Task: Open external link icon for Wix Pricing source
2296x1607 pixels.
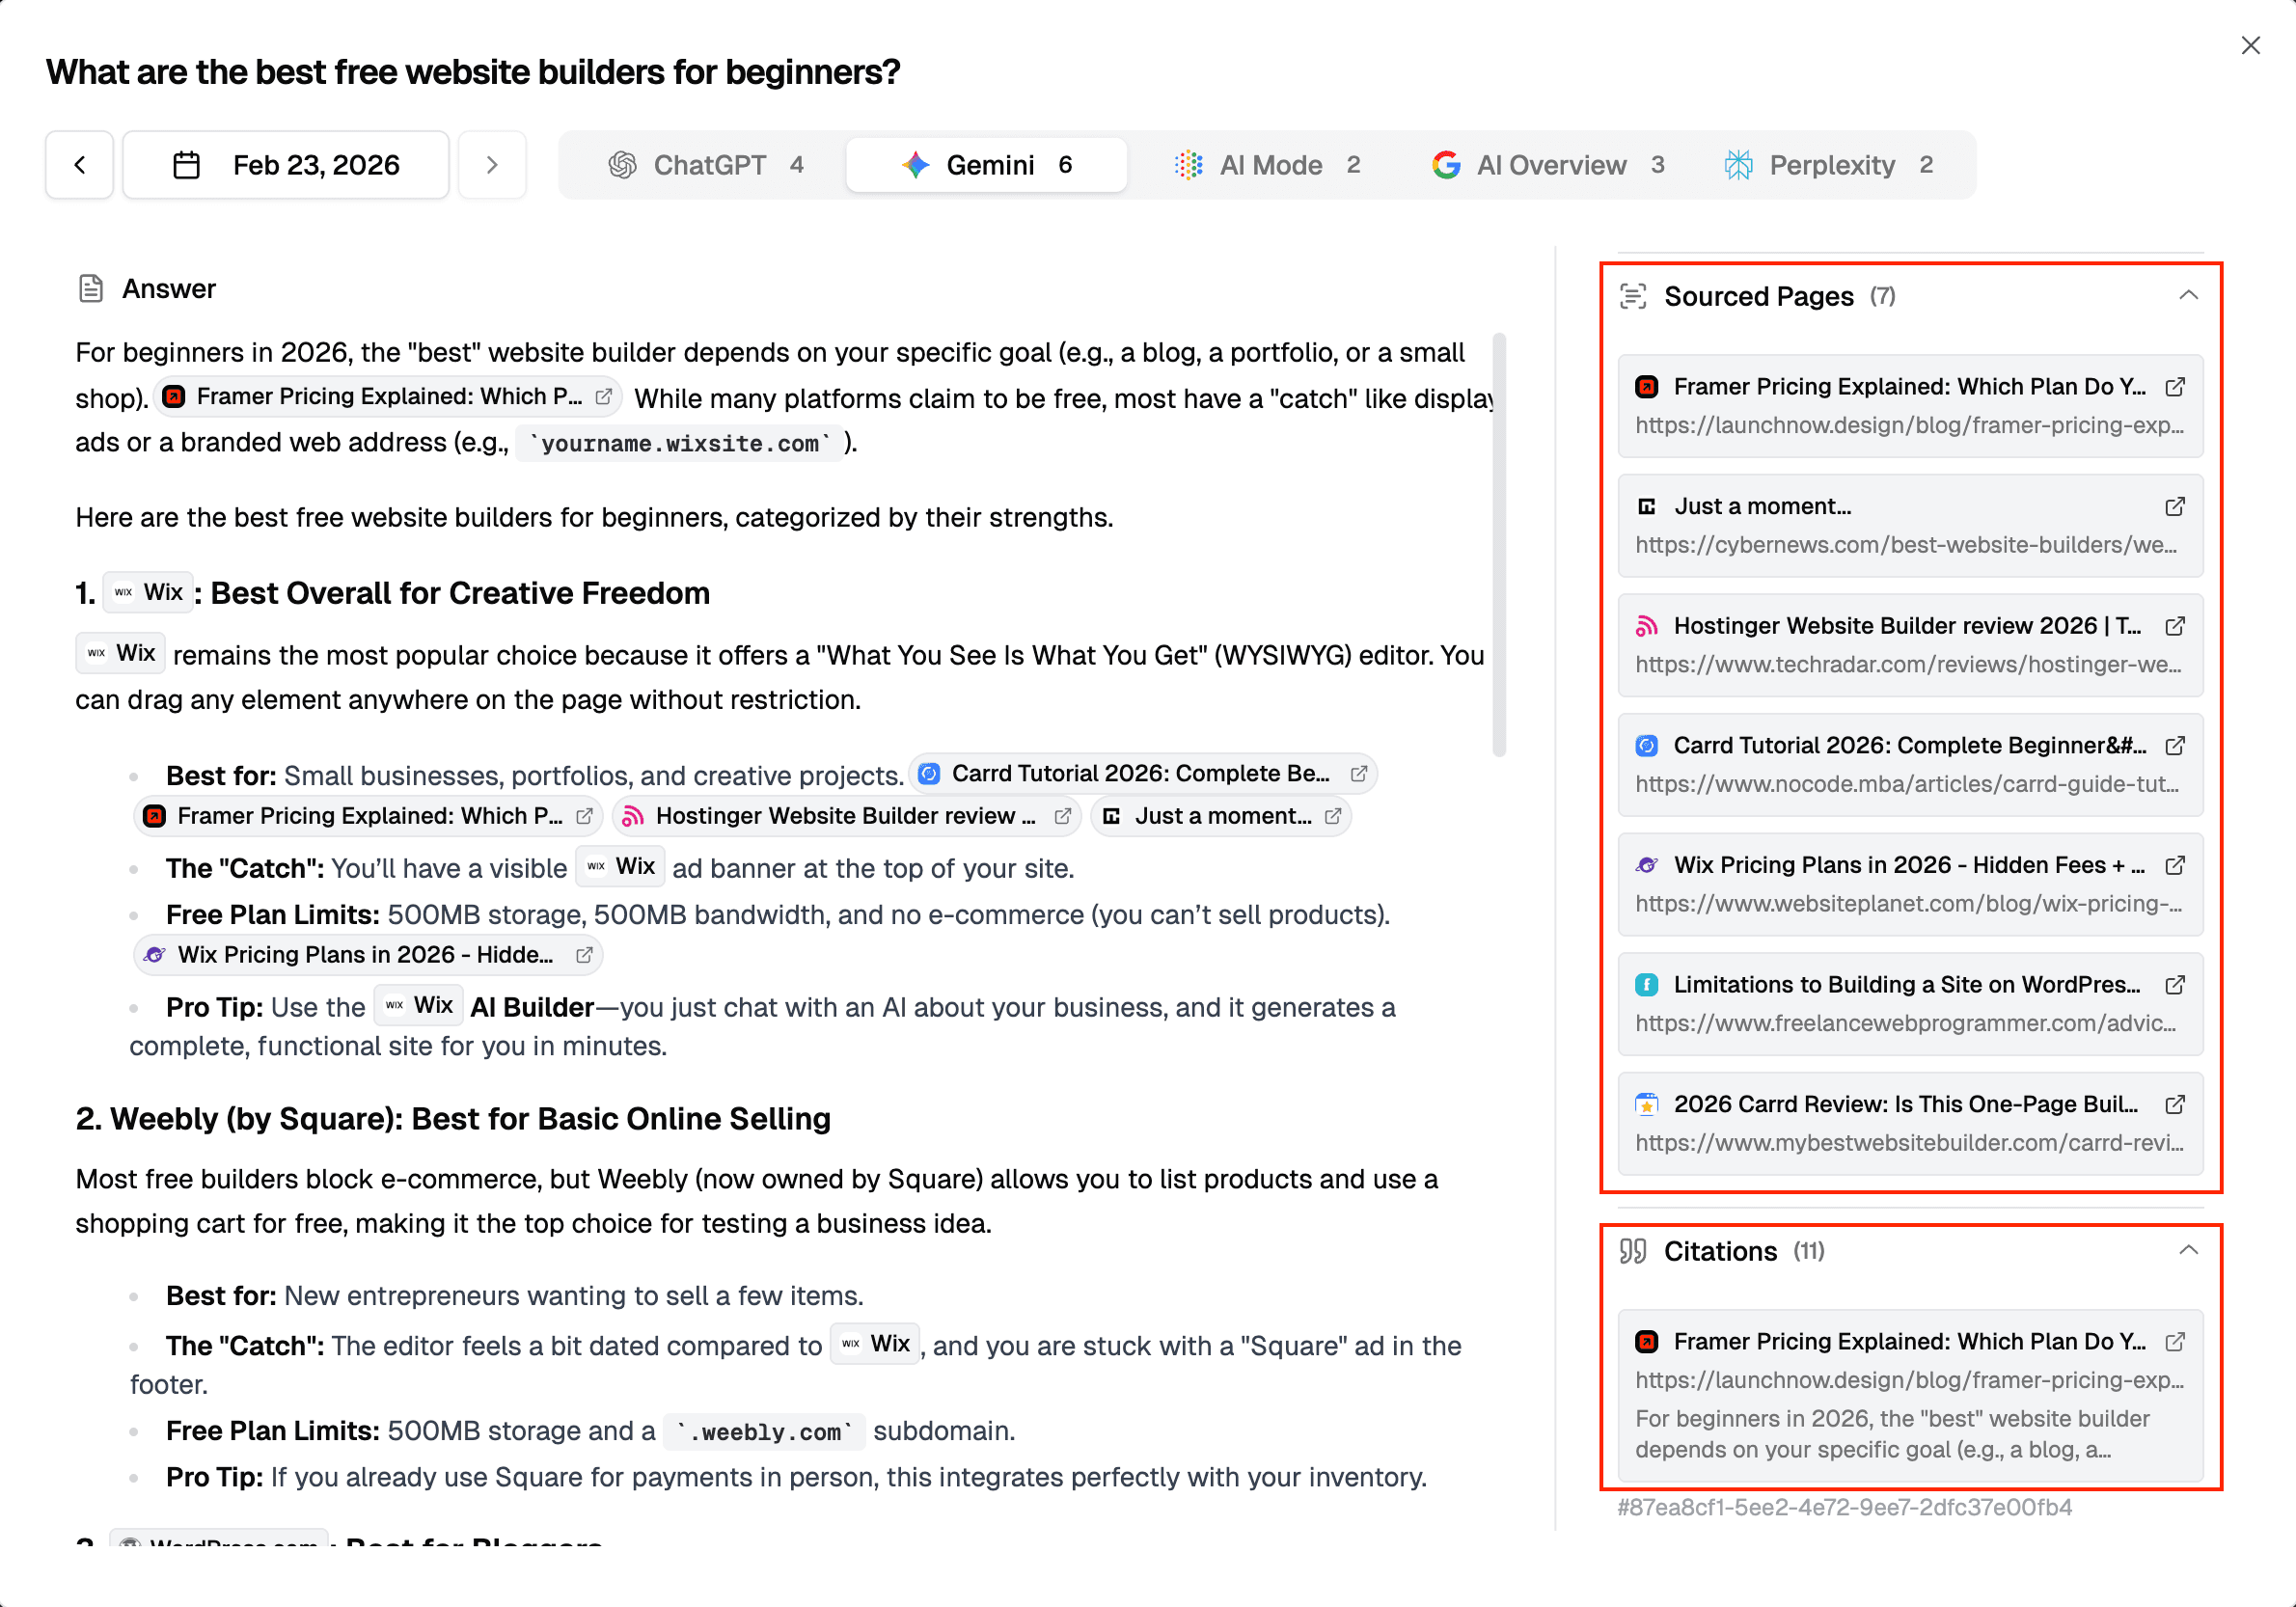Action: [2174, 865]
